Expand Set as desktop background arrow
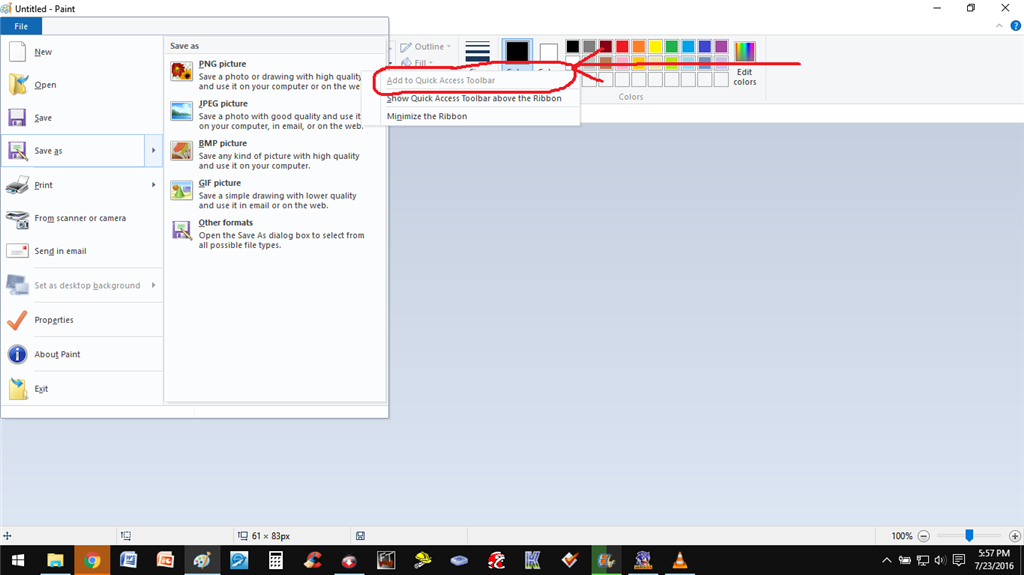Viewport: 1024px width, 575px height. click(153, 286)
